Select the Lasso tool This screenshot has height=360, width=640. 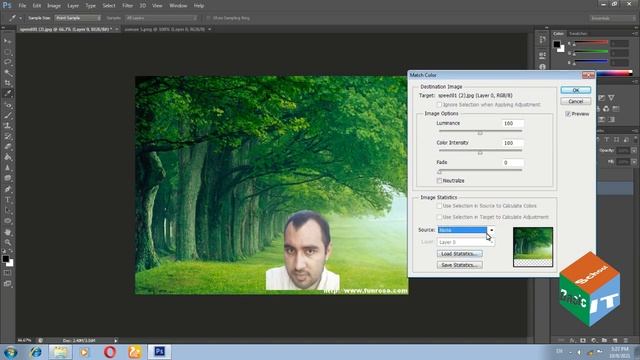point(8,62)
